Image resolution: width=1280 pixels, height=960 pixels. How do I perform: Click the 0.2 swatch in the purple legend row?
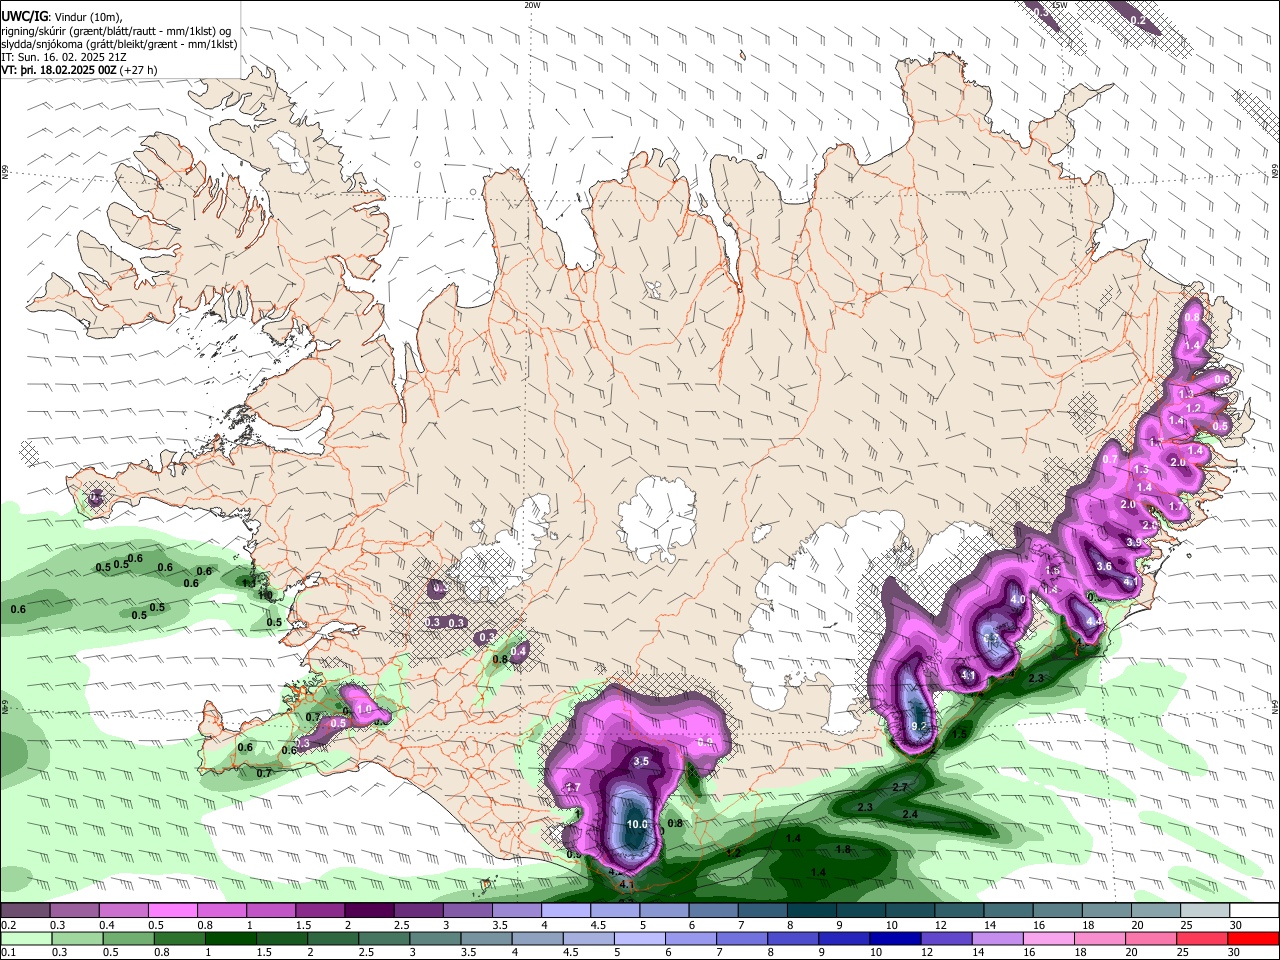pyautogui.click(x=25, y=911)
